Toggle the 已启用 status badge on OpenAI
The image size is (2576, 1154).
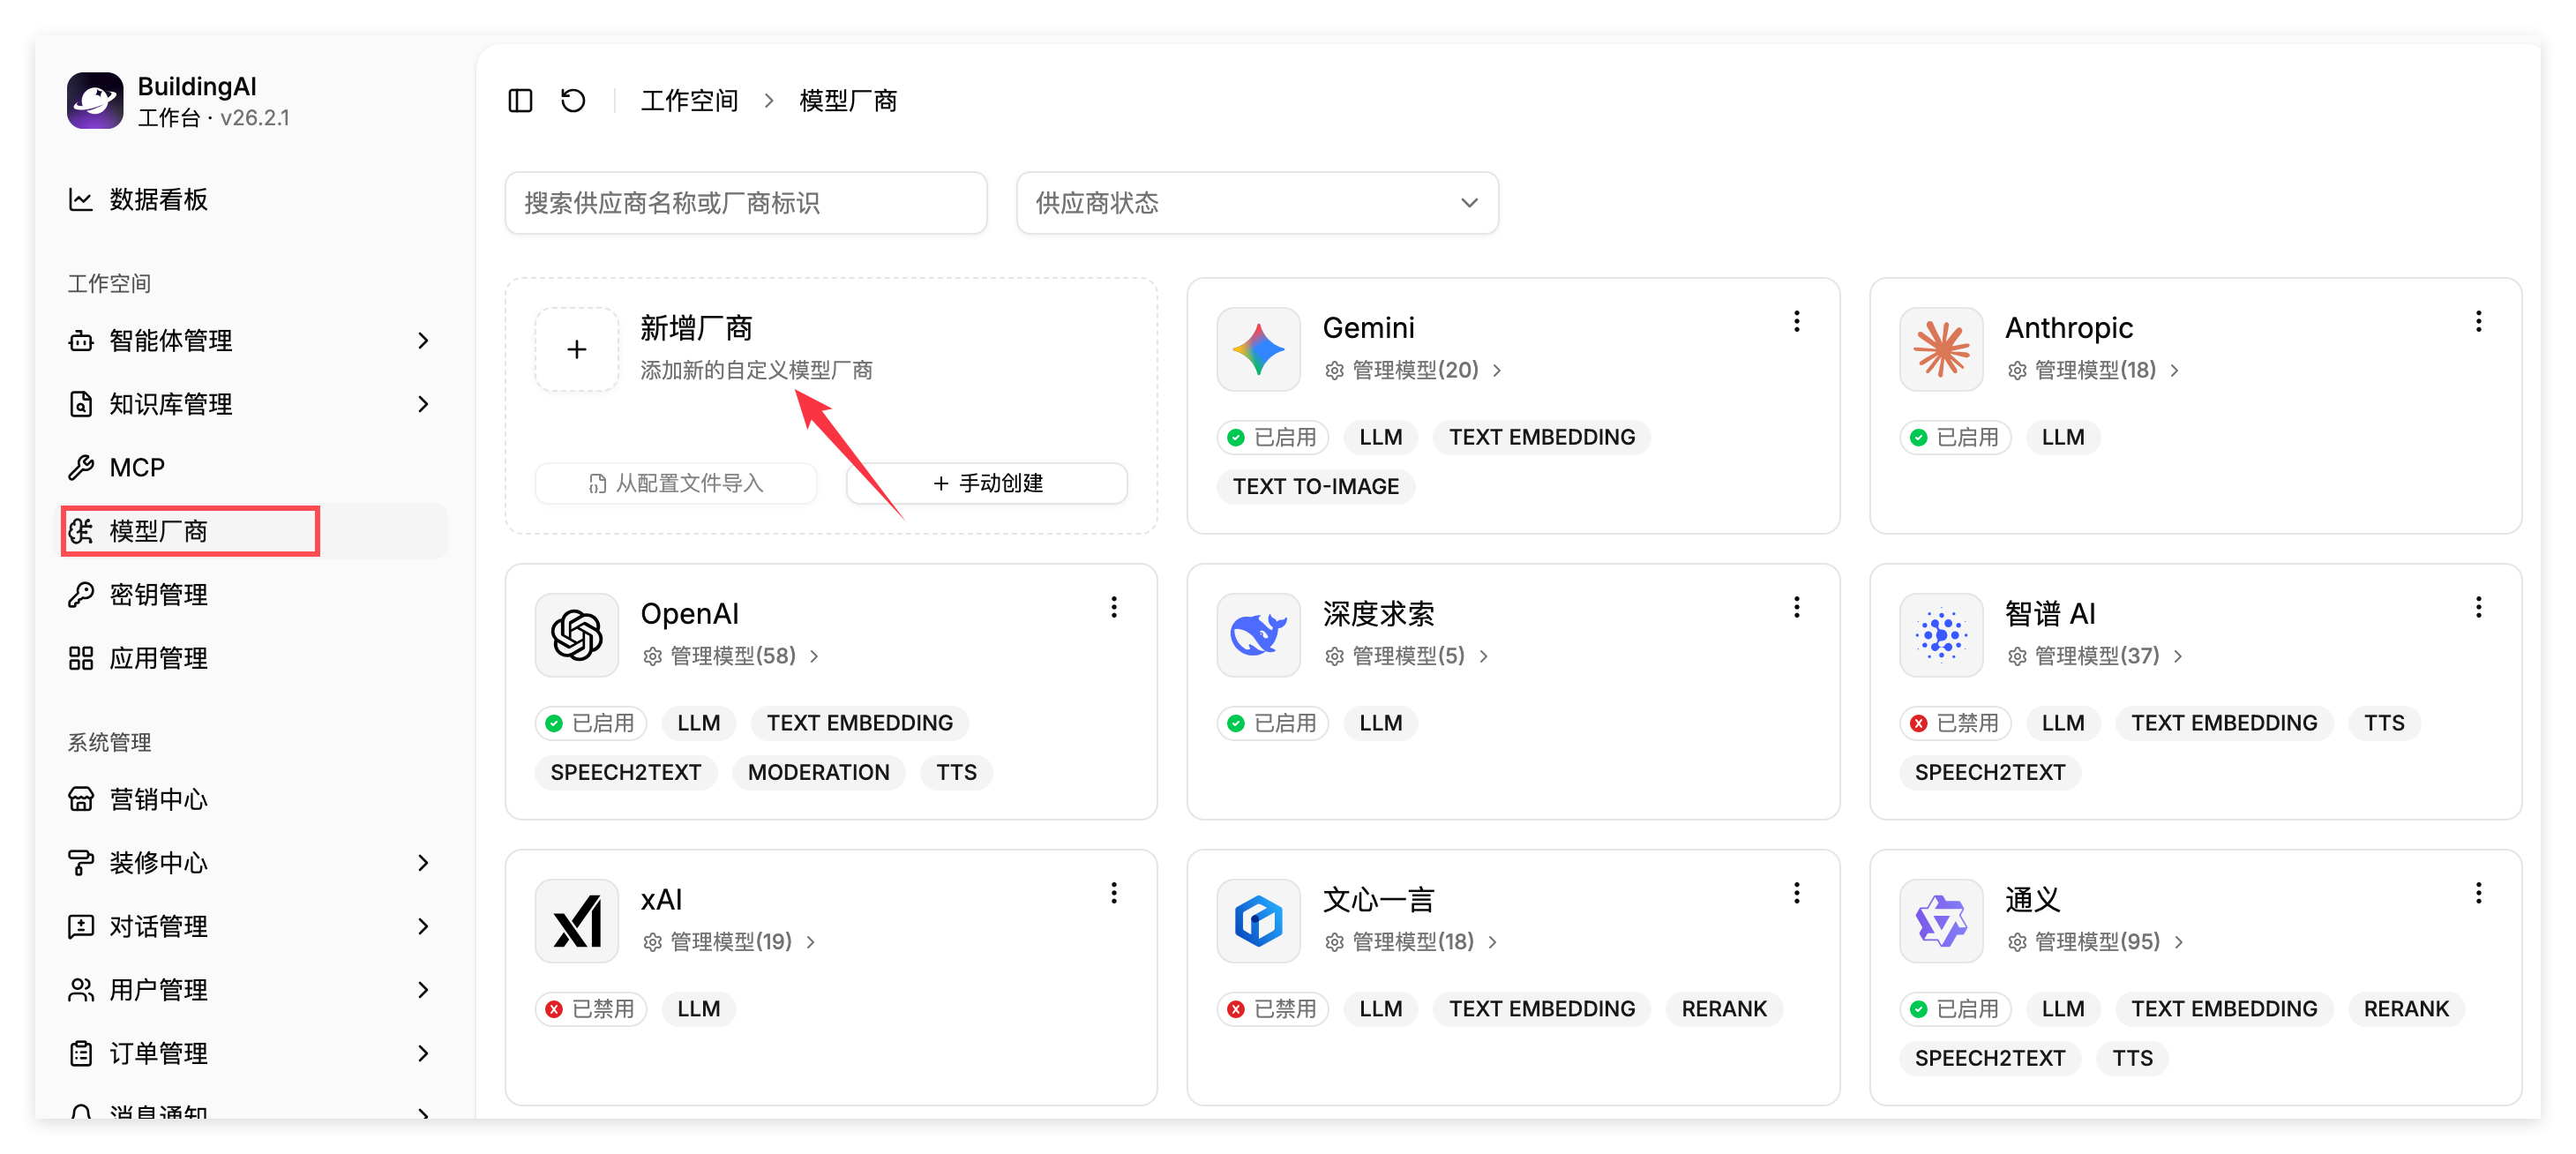pyautogui.click(x=590, y=723)
